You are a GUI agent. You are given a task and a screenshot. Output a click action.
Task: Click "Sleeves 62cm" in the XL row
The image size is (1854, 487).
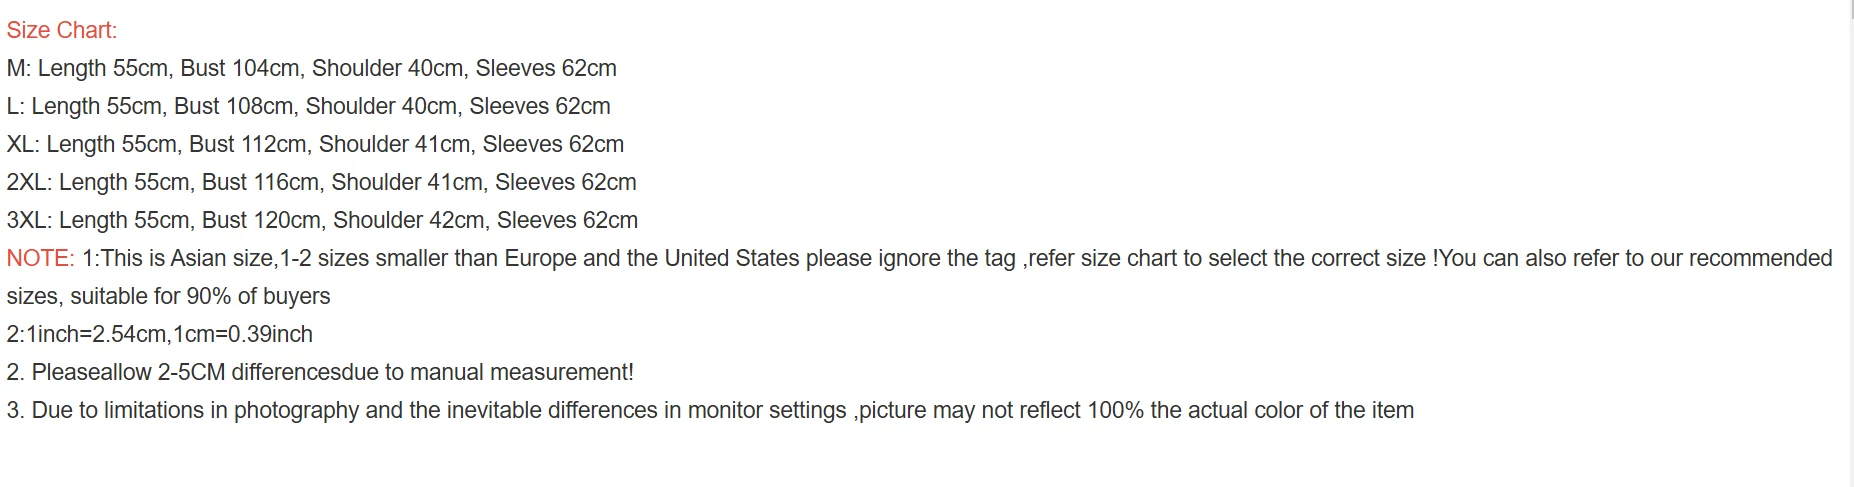coord(553,144)
